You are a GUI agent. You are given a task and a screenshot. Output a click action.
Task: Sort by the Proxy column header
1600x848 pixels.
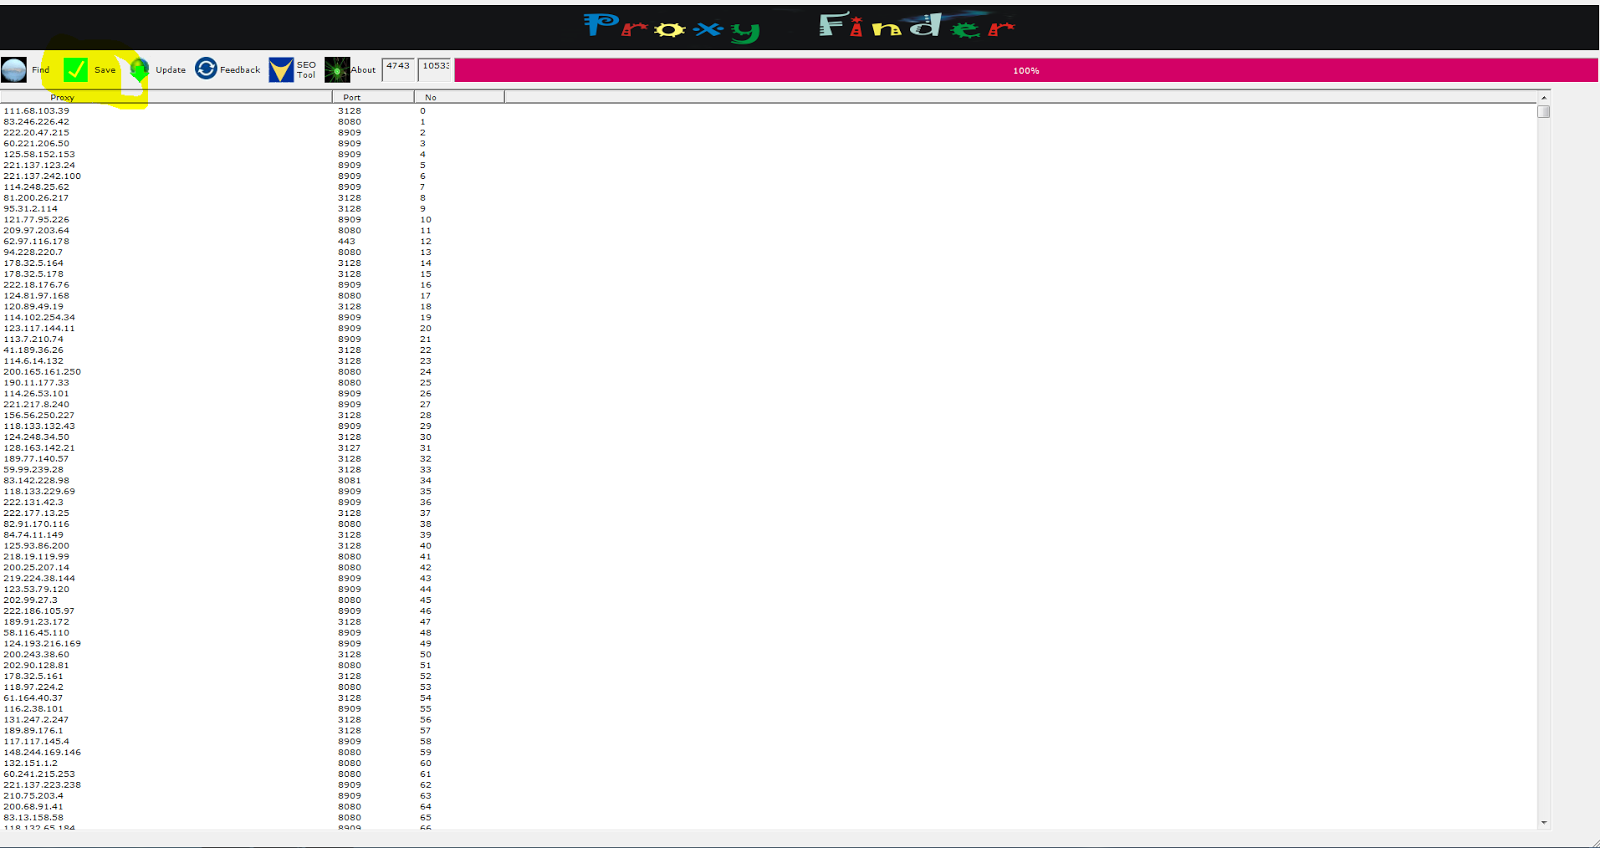pos(166,97)
